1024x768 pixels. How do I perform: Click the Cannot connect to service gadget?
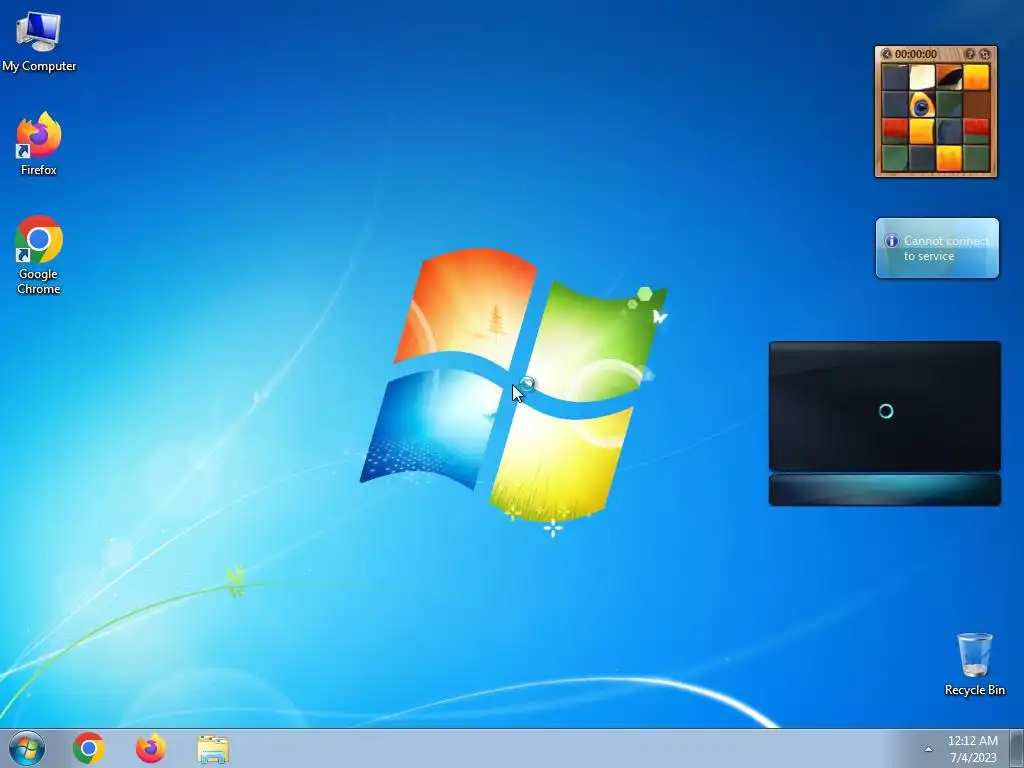(937, 248)
